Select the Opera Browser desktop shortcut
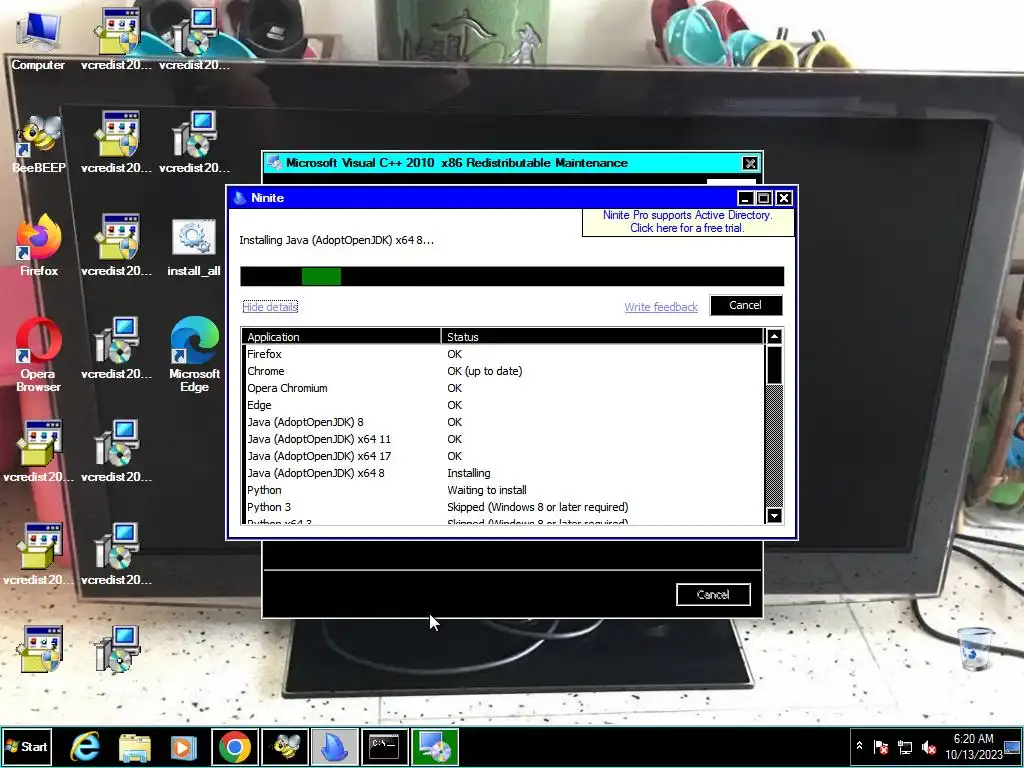Image resolution: width=1024 pixels, height=768 pixels. point(39,355)
